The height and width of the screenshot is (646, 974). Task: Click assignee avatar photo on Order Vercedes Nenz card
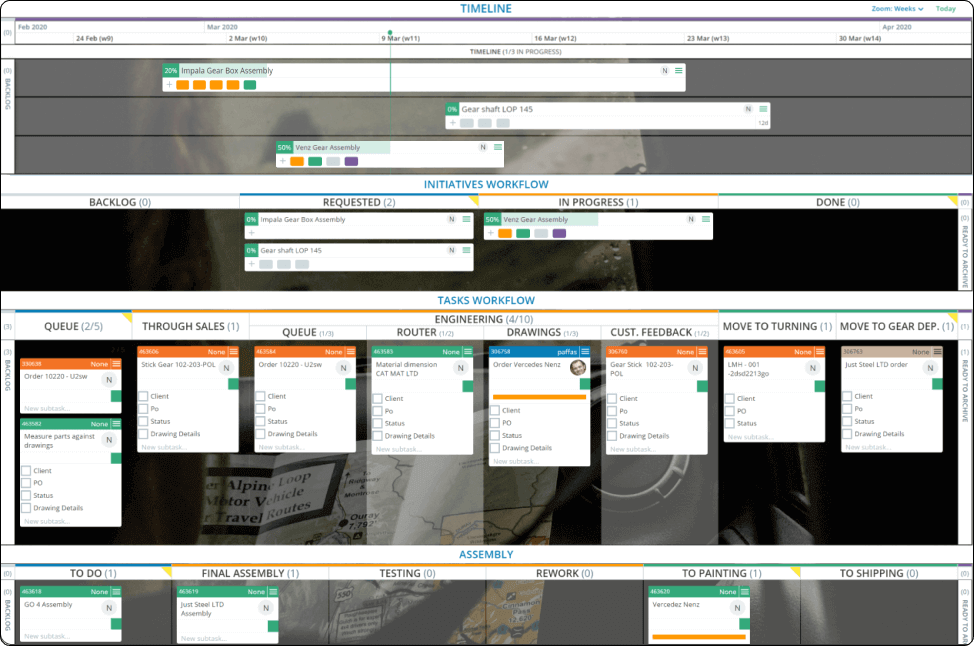point(578,368)
